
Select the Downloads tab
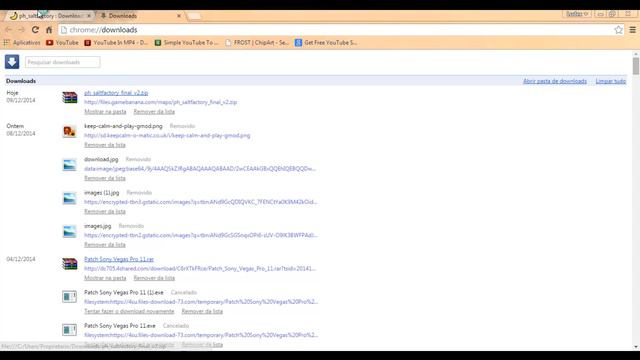click(139, 16)
